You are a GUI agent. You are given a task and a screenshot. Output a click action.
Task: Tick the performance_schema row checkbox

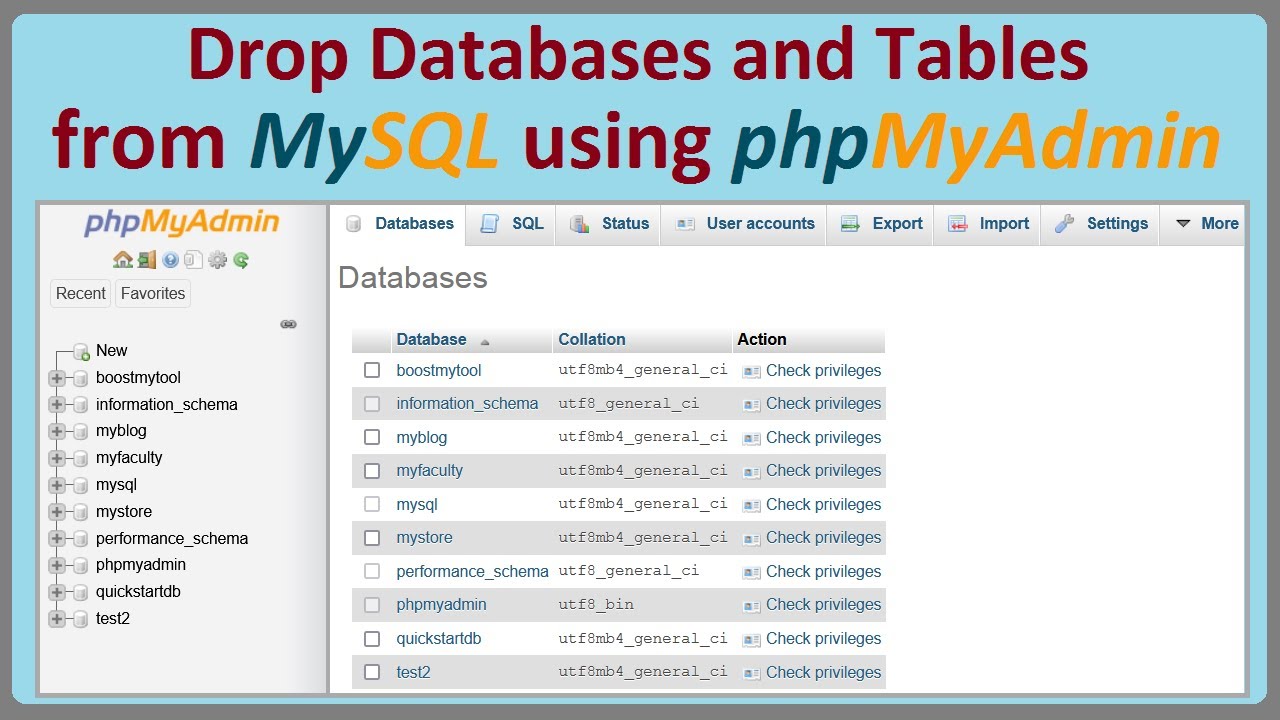pos(372,571)
